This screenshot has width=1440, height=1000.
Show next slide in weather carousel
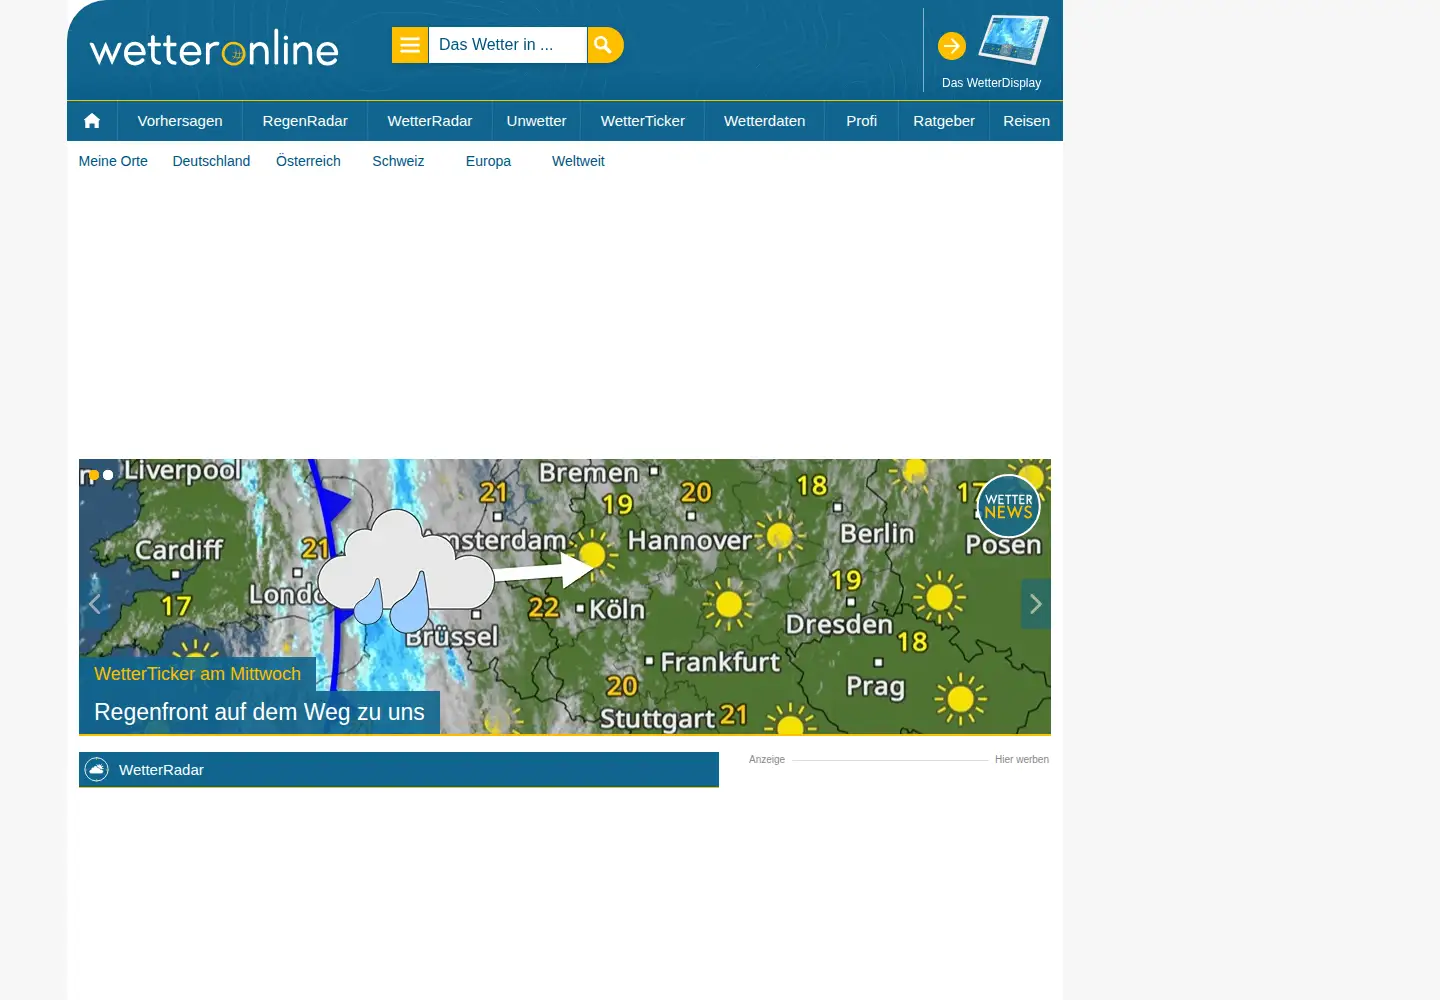[1036, 604]
